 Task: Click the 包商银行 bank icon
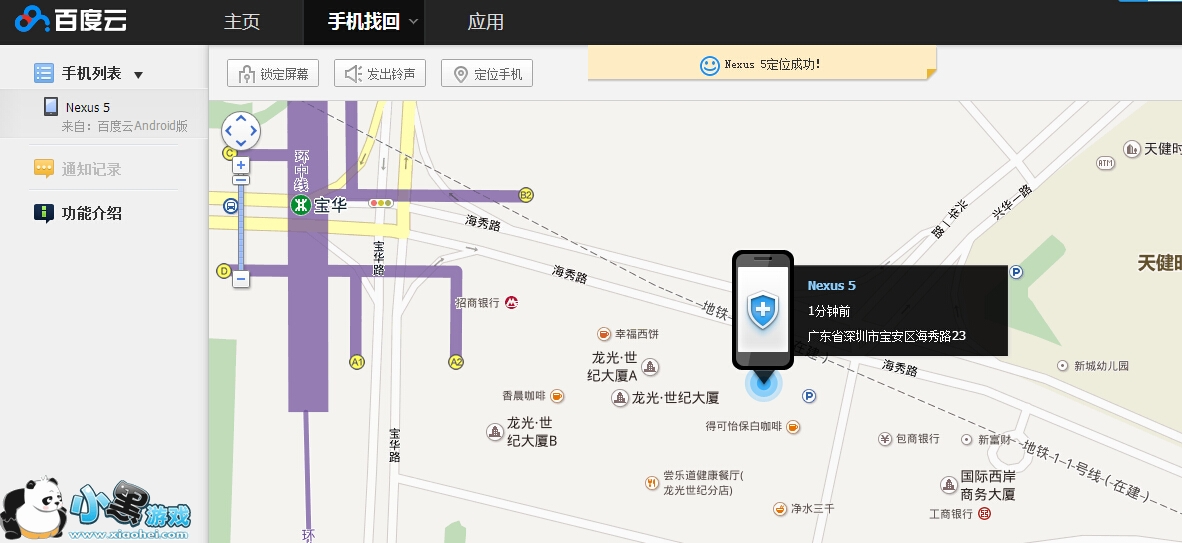click(886, 439)
